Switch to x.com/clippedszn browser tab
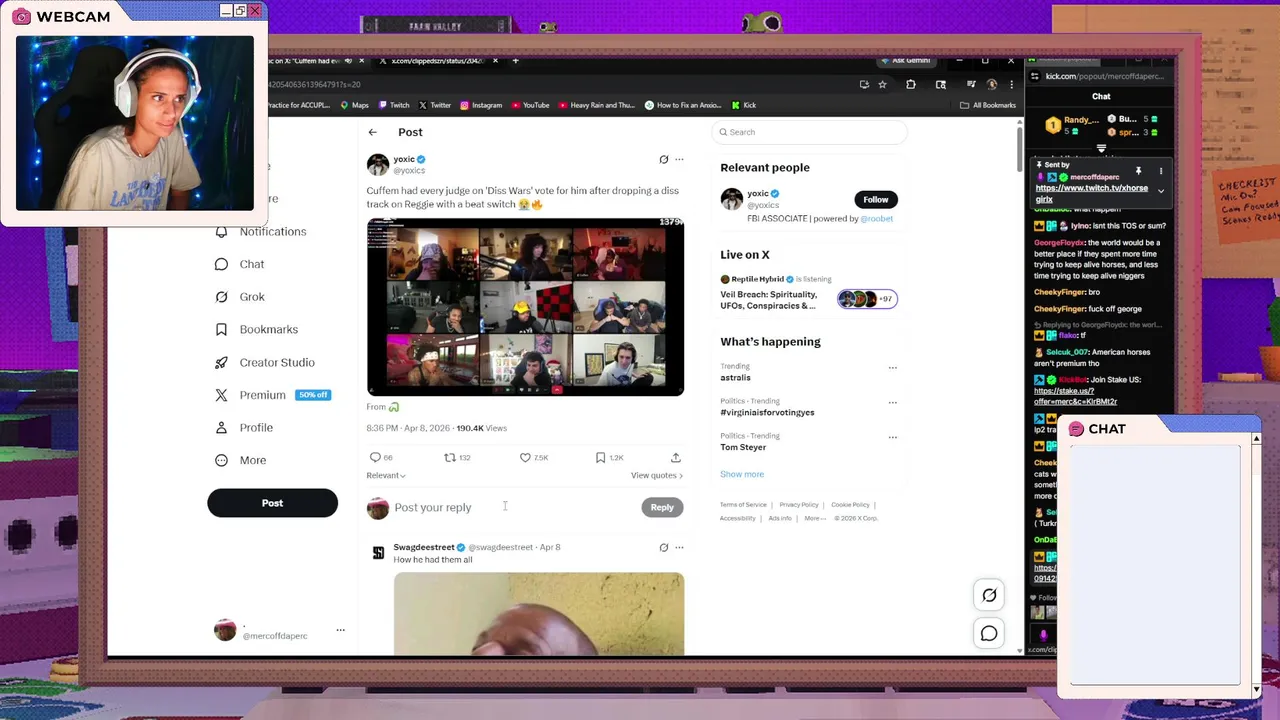This screenshot has height=720, width=1280. [437, 61]
